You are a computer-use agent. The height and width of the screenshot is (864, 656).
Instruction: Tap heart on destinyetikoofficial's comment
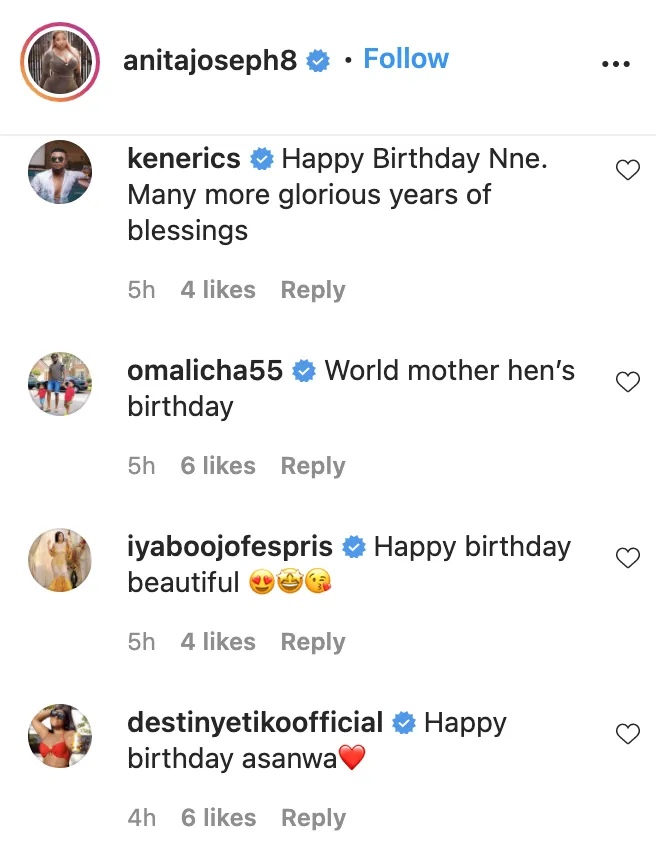point(627,734)
